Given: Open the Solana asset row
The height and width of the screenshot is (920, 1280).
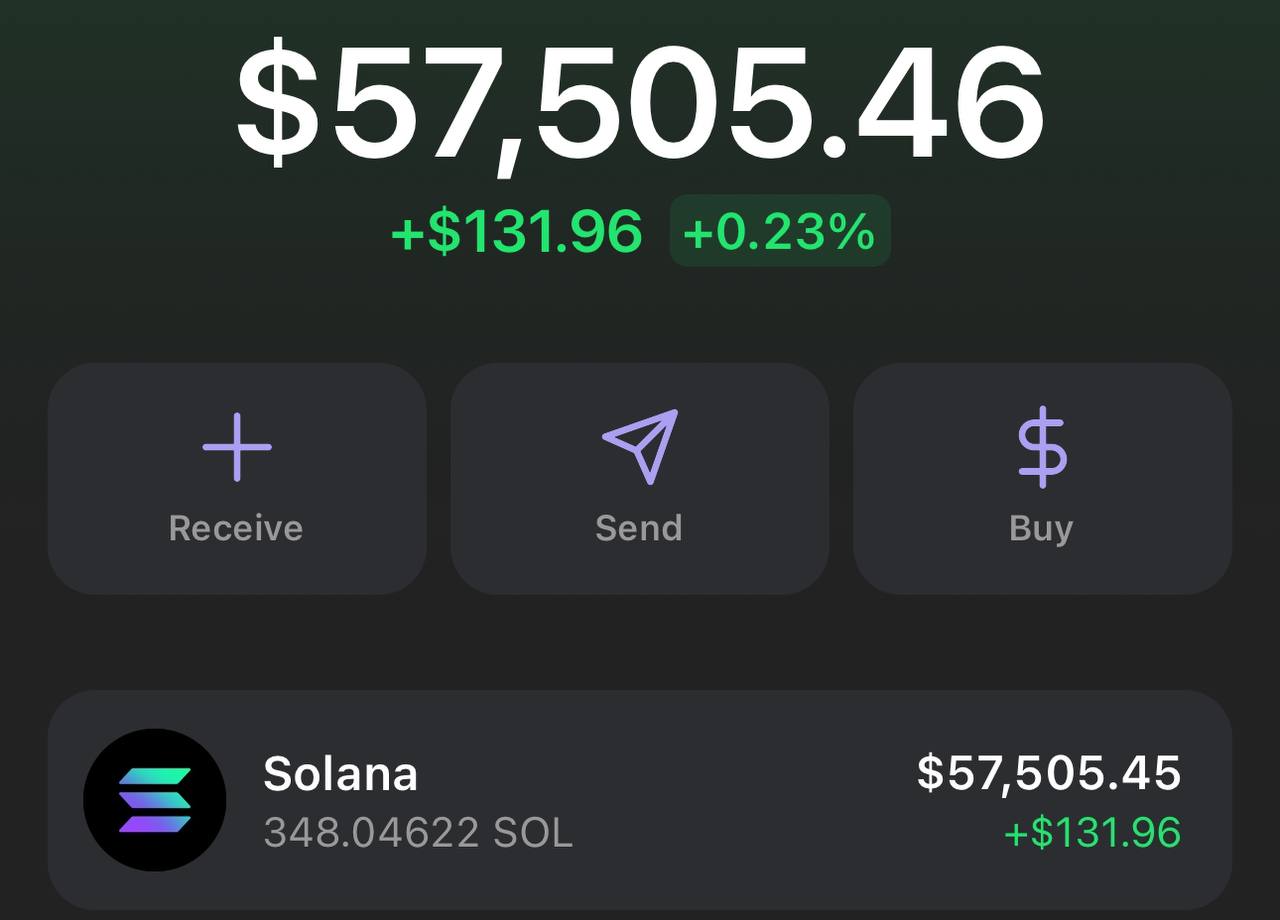Looking at the screenshot, I should pyautogui.click(x=640, y=800).
